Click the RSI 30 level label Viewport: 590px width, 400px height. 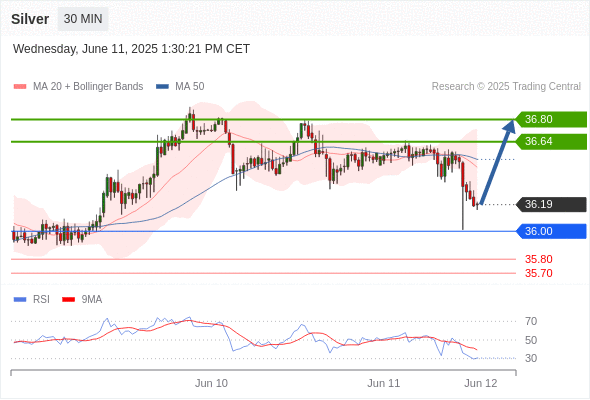coord(531,358)
